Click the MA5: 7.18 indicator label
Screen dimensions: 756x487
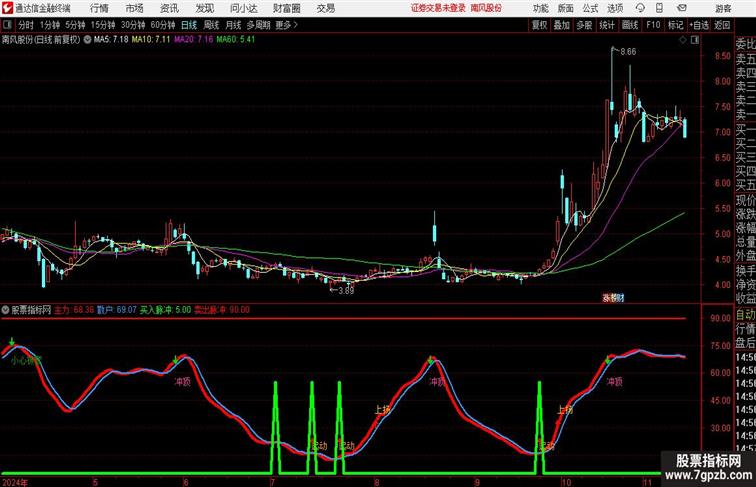point(111,40)
